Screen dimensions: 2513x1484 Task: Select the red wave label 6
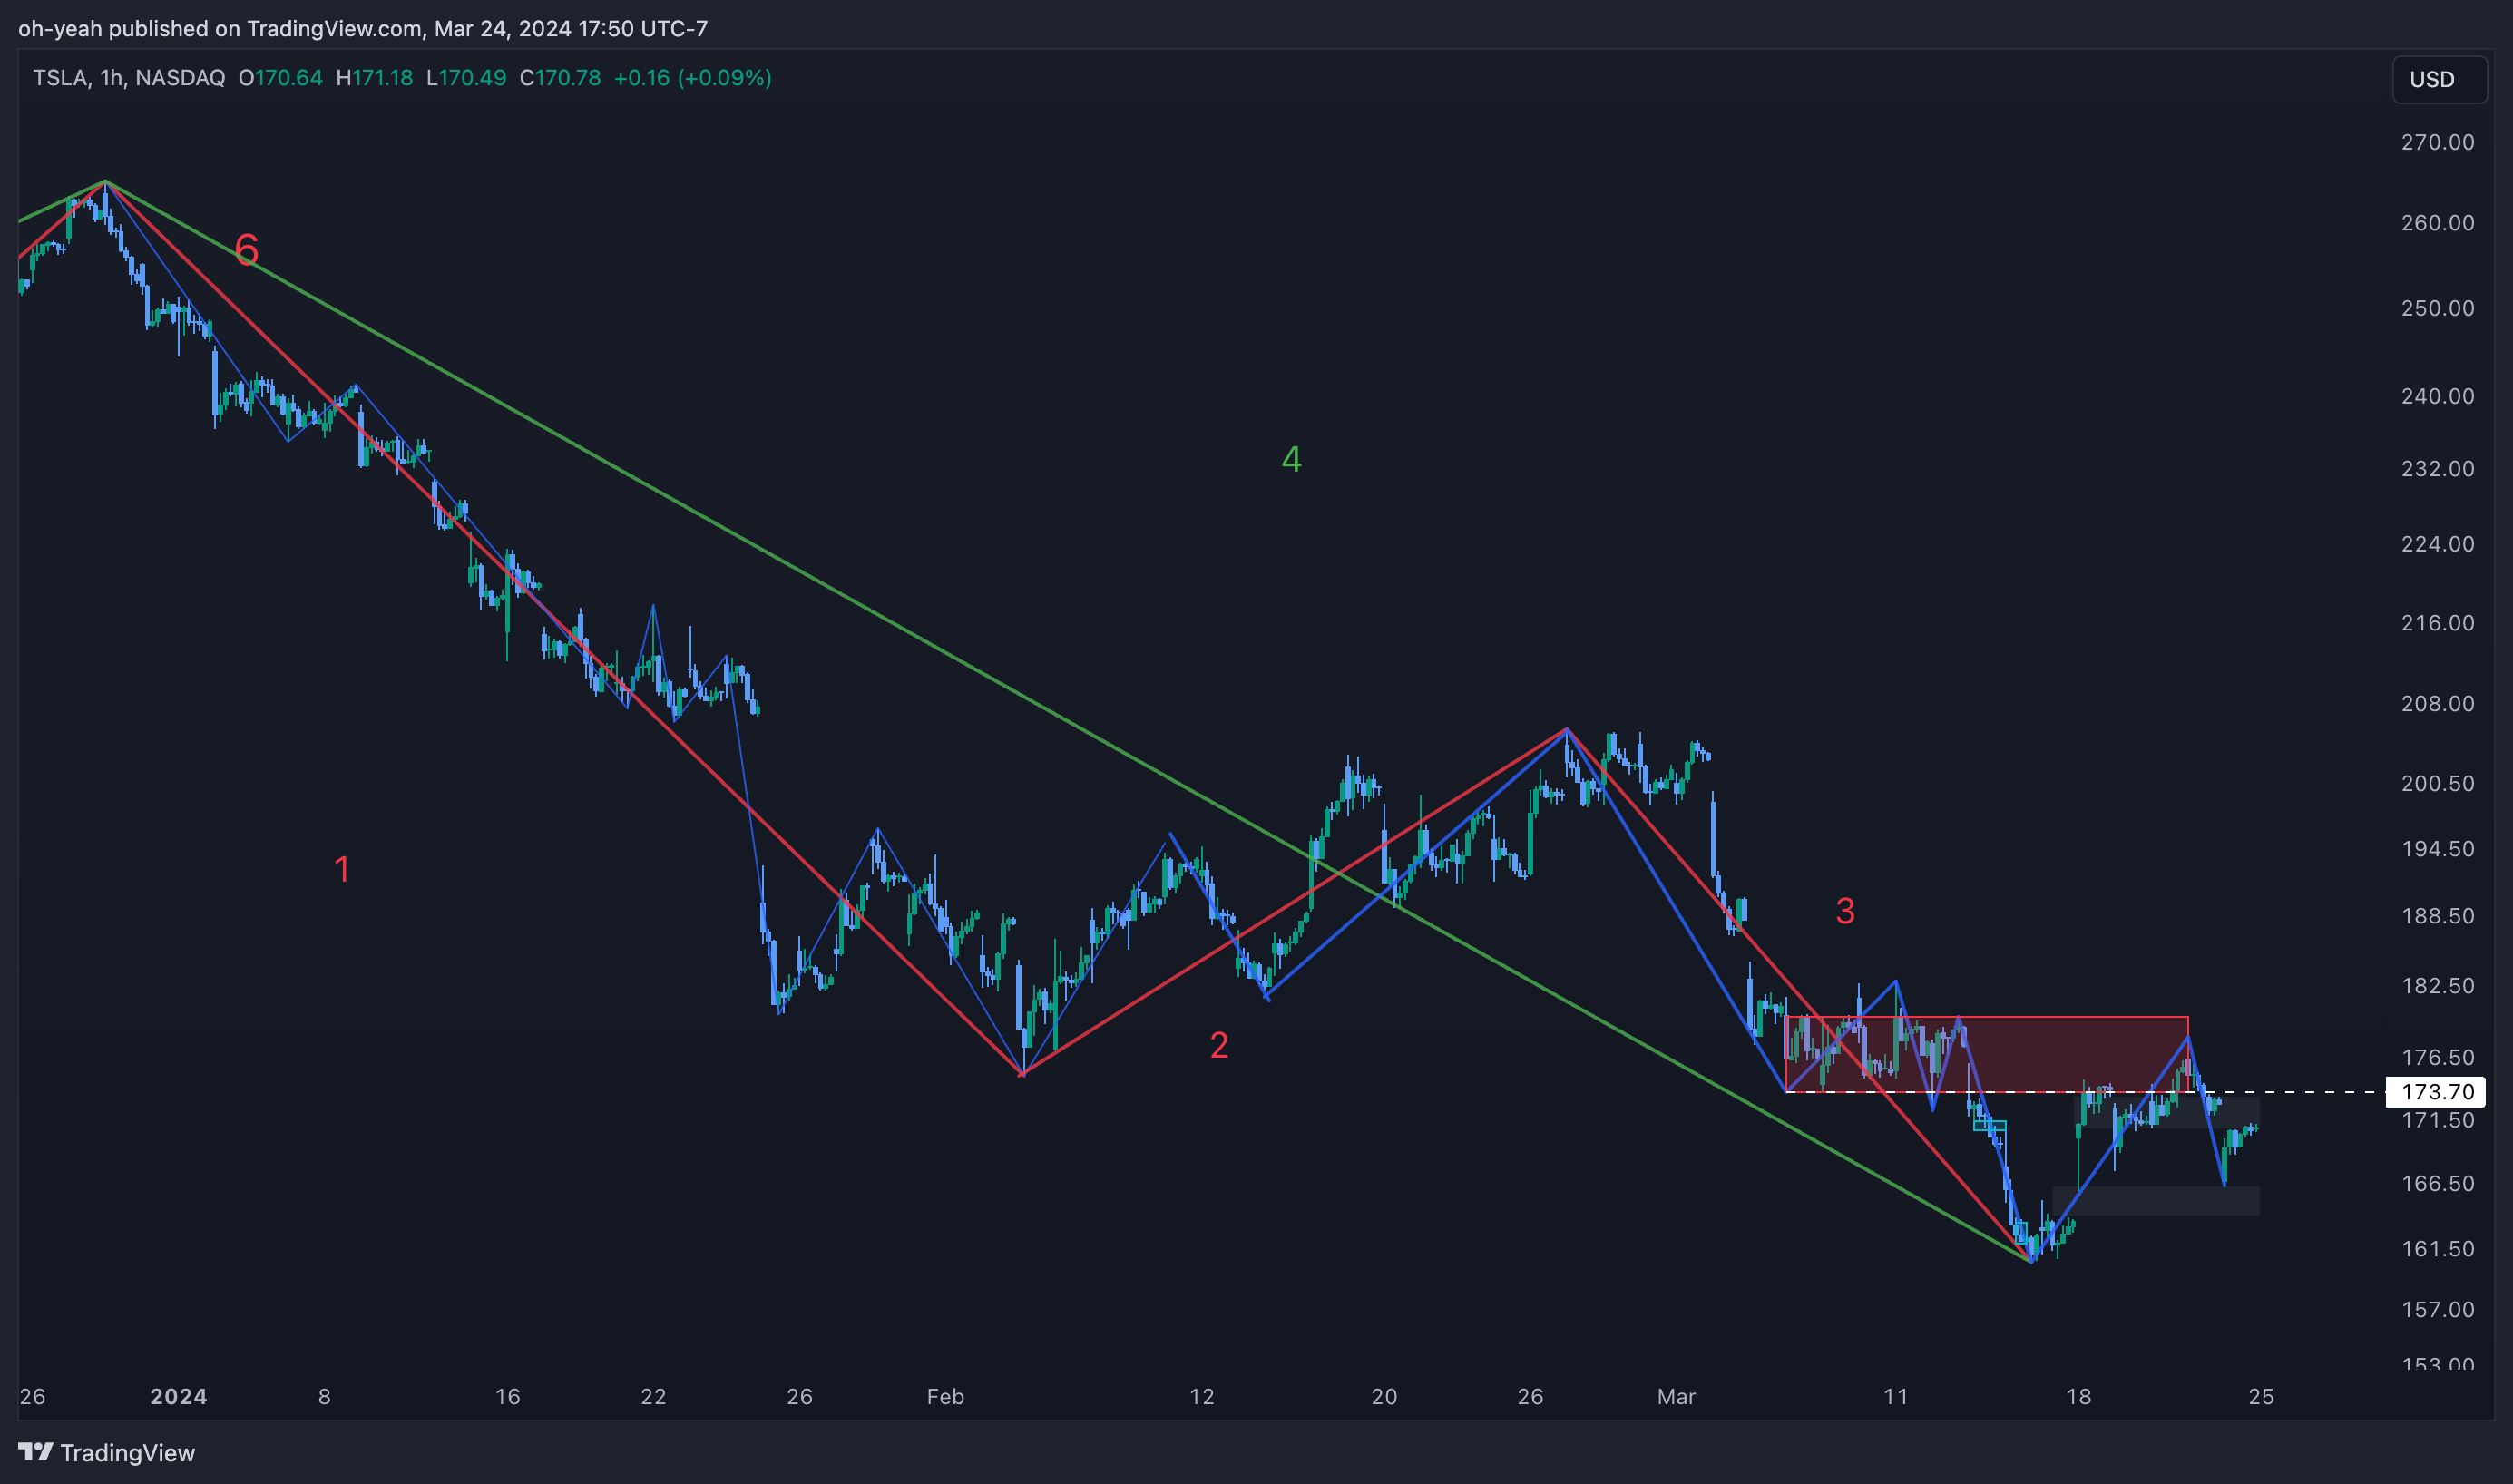click(x=246, y=249)
